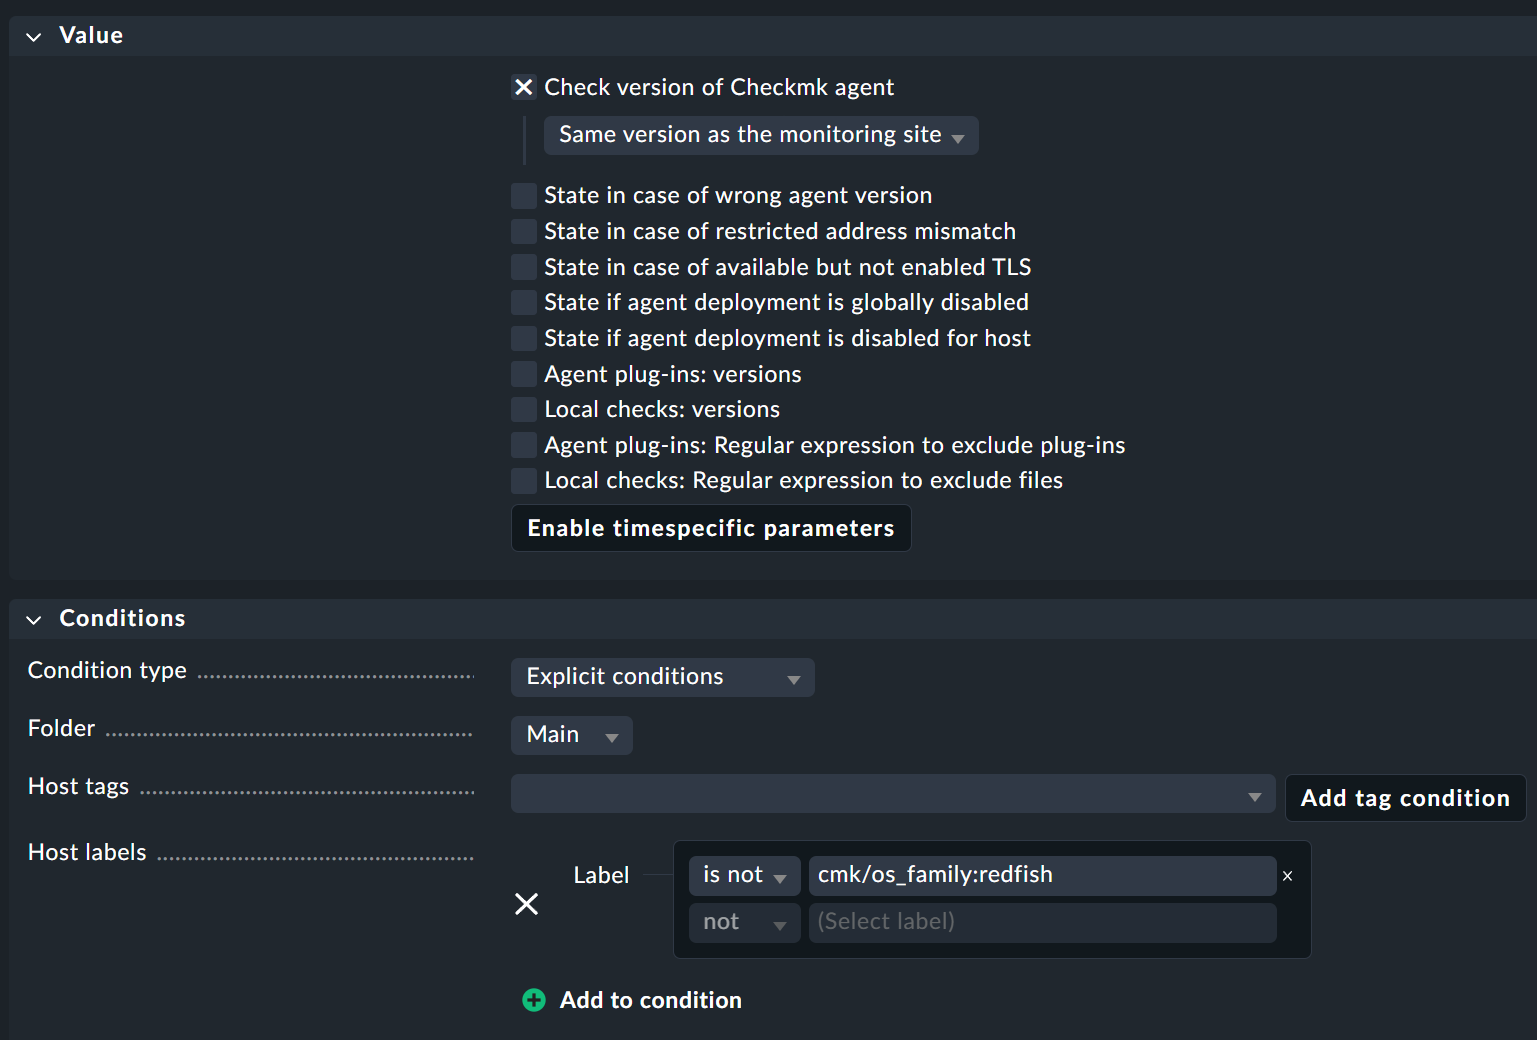Click Enable timespecific parameters
Image resolution: width=1537 pixels, height=1040 pixels.
711,528
